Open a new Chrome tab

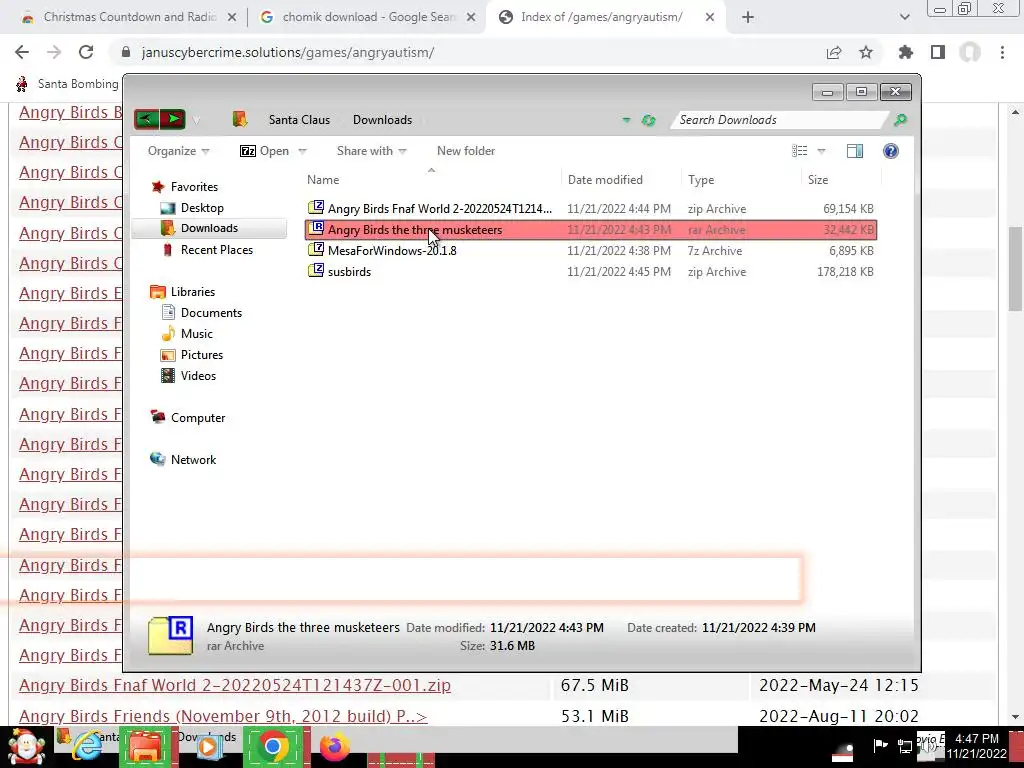click(748, 18)
